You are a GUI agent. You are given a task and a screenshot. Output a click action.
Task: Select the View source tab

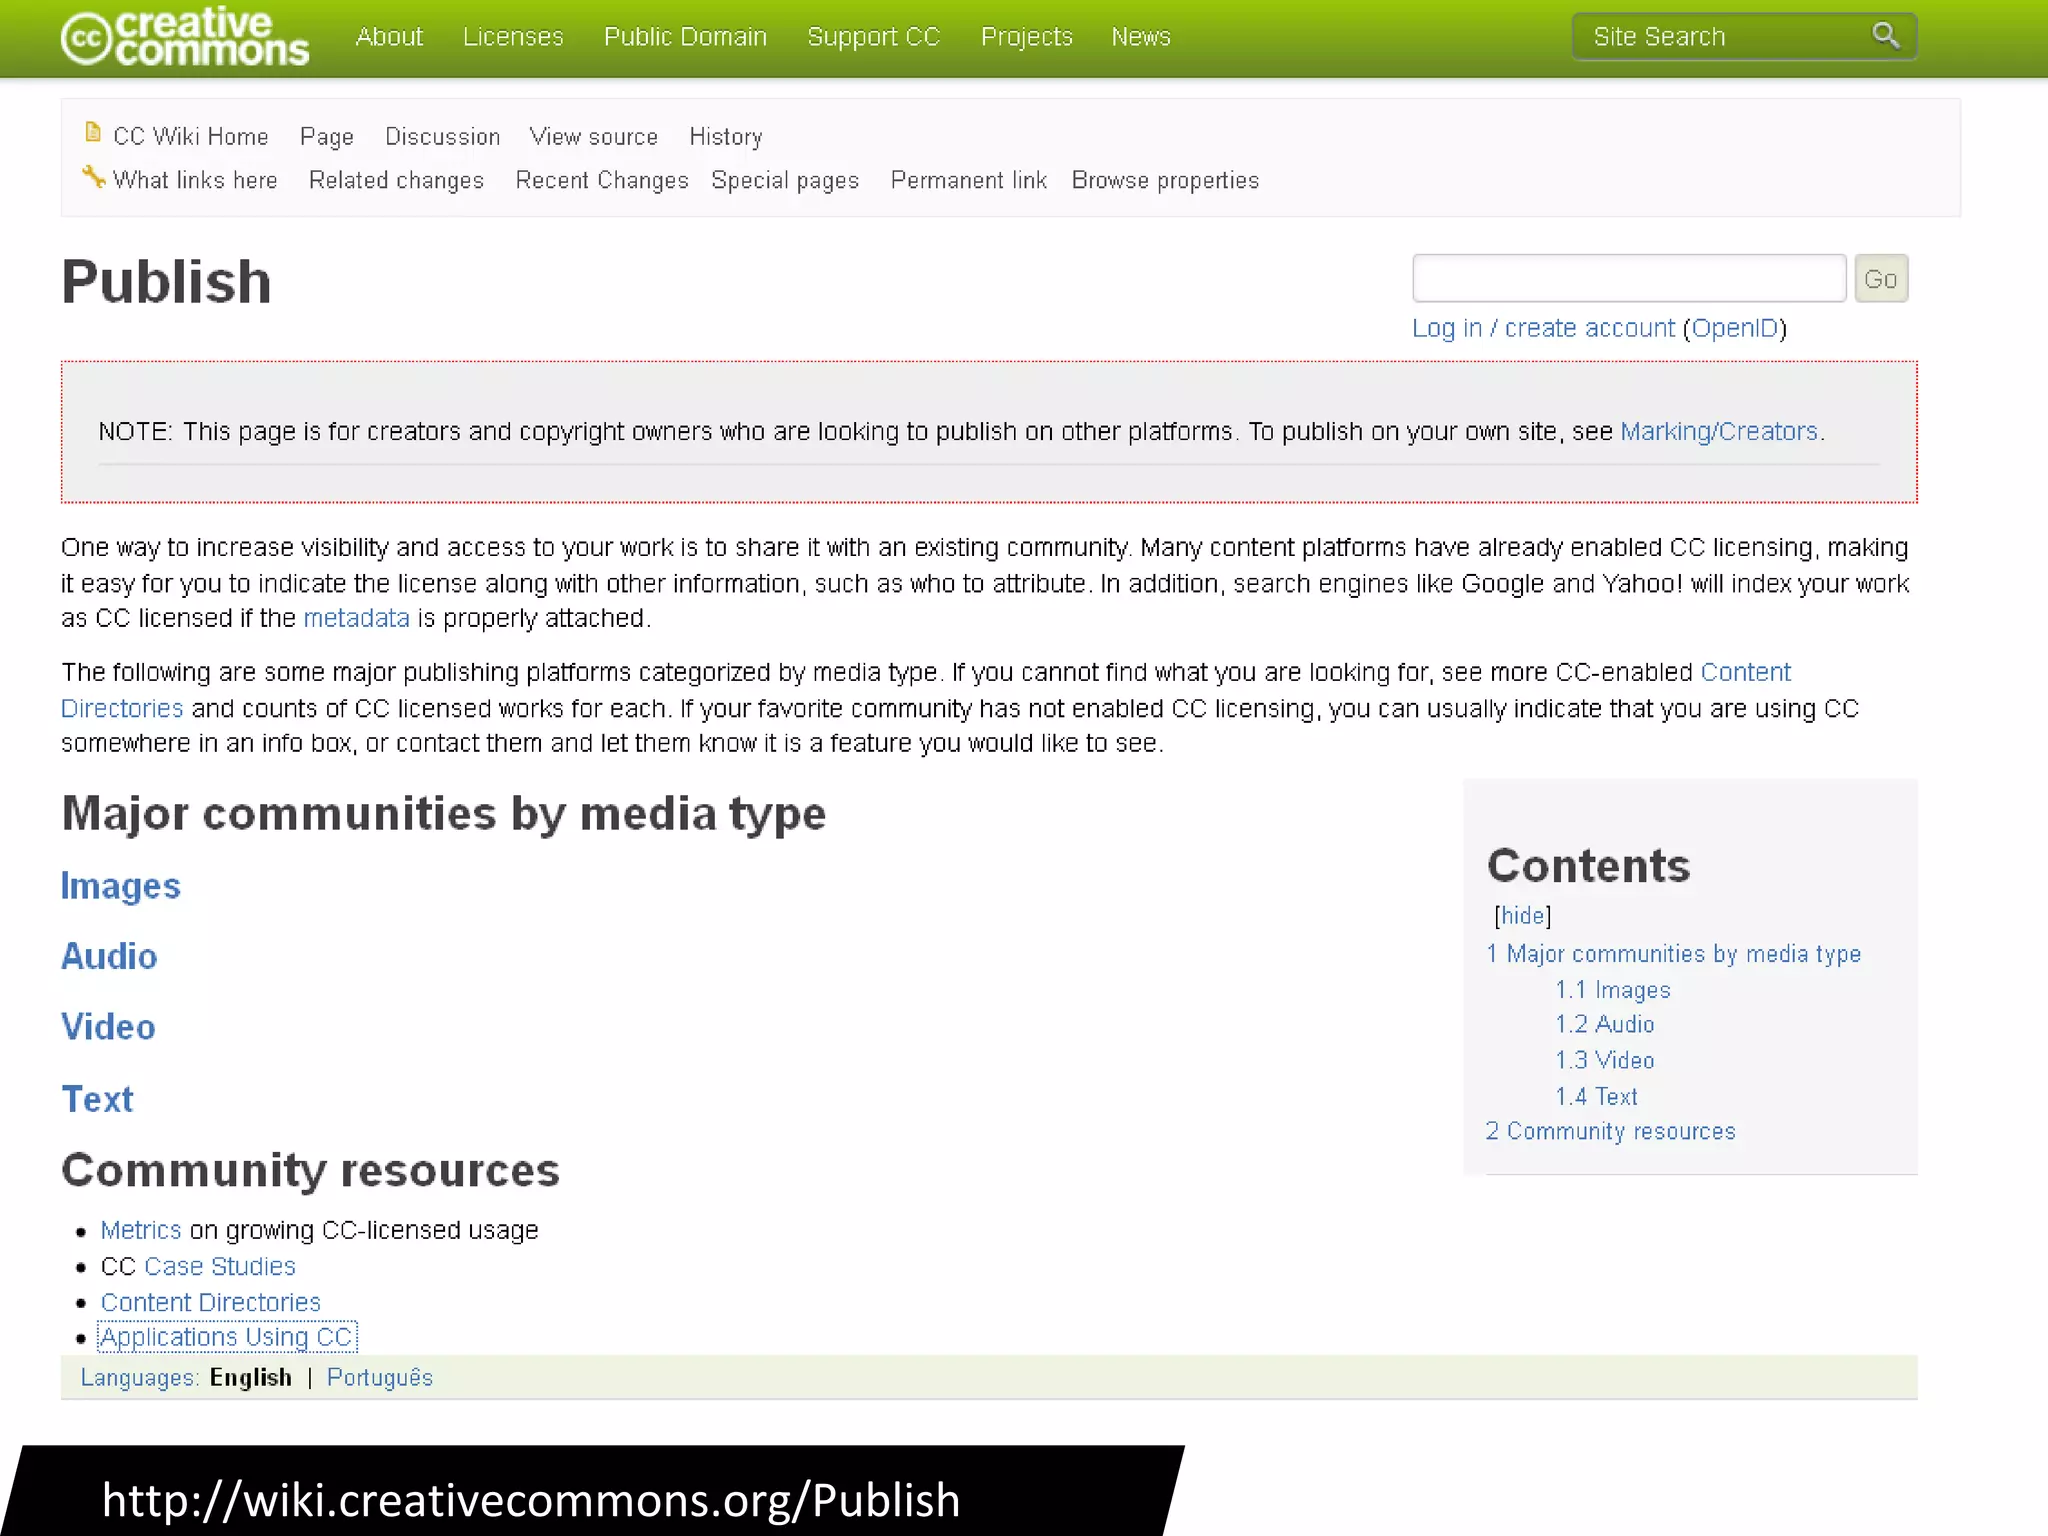click(594, 136)
